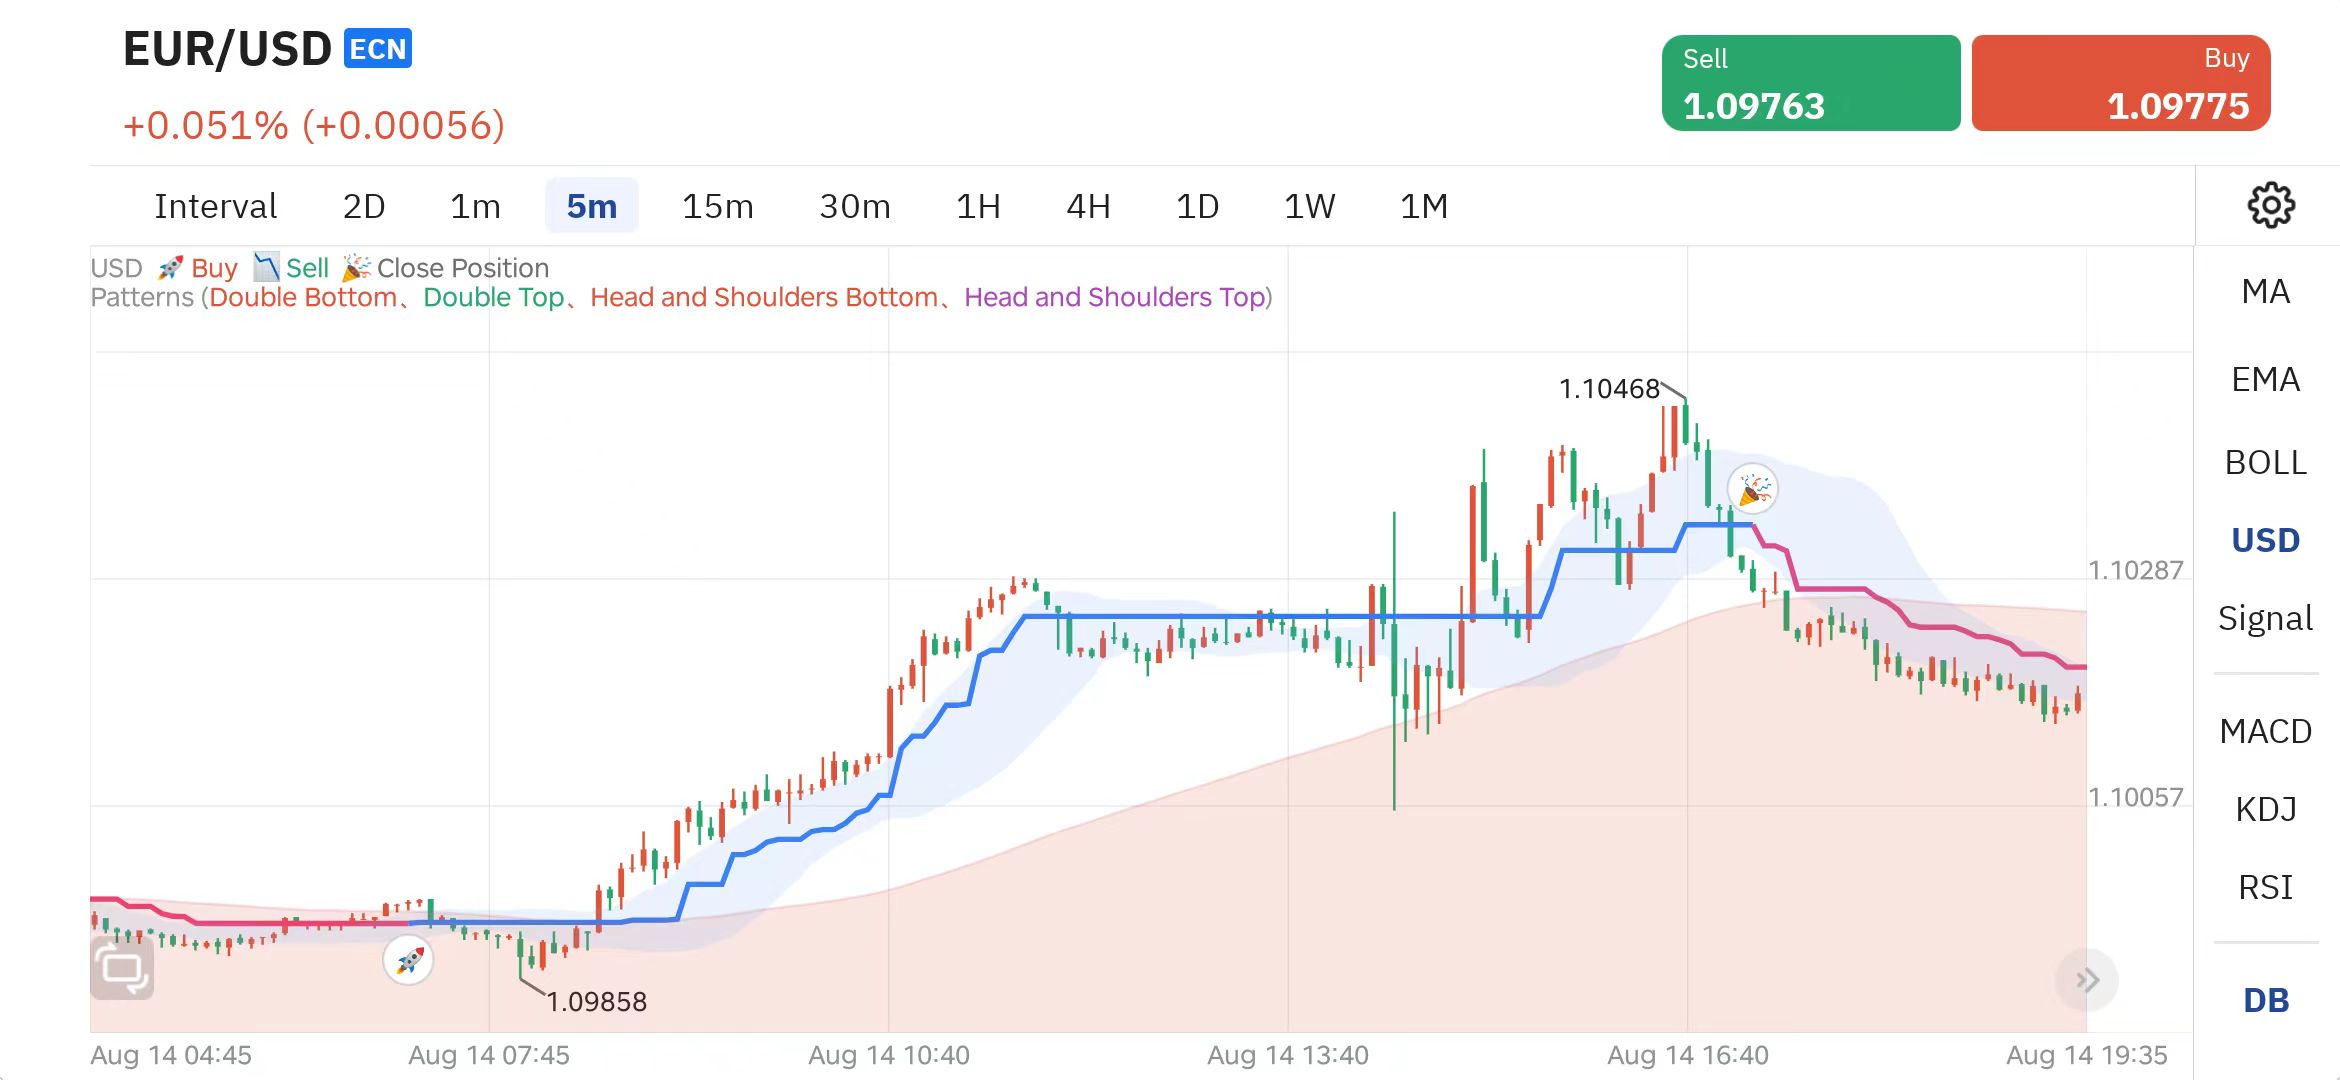Select the 1H interval tab
This screenshot has height=1080, width=2340.
tap(978, 206)
